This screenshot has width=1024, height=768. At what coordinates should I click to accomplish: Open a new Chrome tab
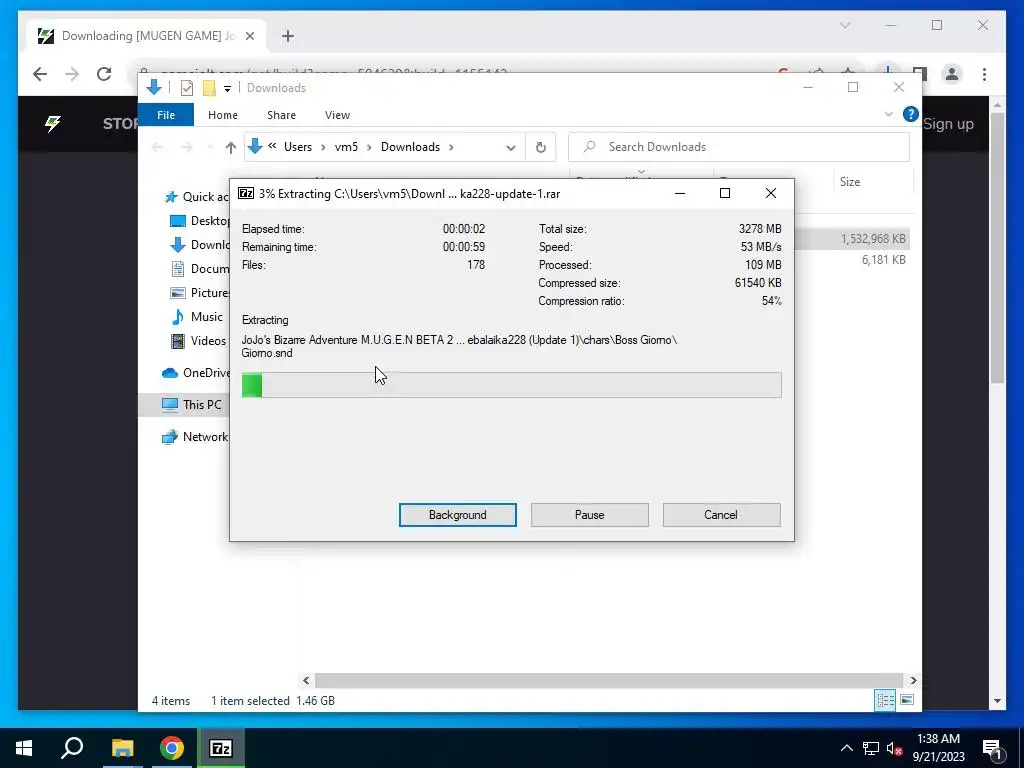[288, 36]
